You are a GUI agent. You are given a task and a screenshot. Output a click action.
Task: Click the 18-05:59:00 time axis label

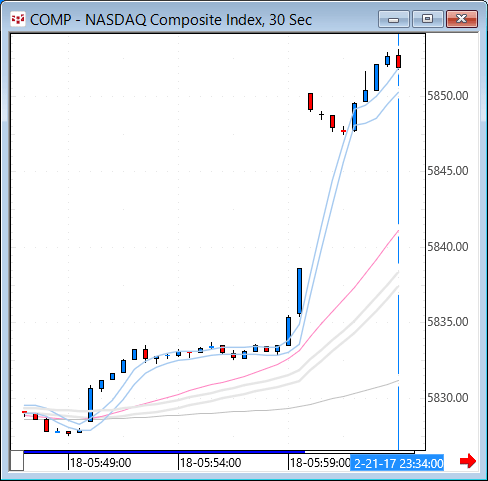coord(320,463)
